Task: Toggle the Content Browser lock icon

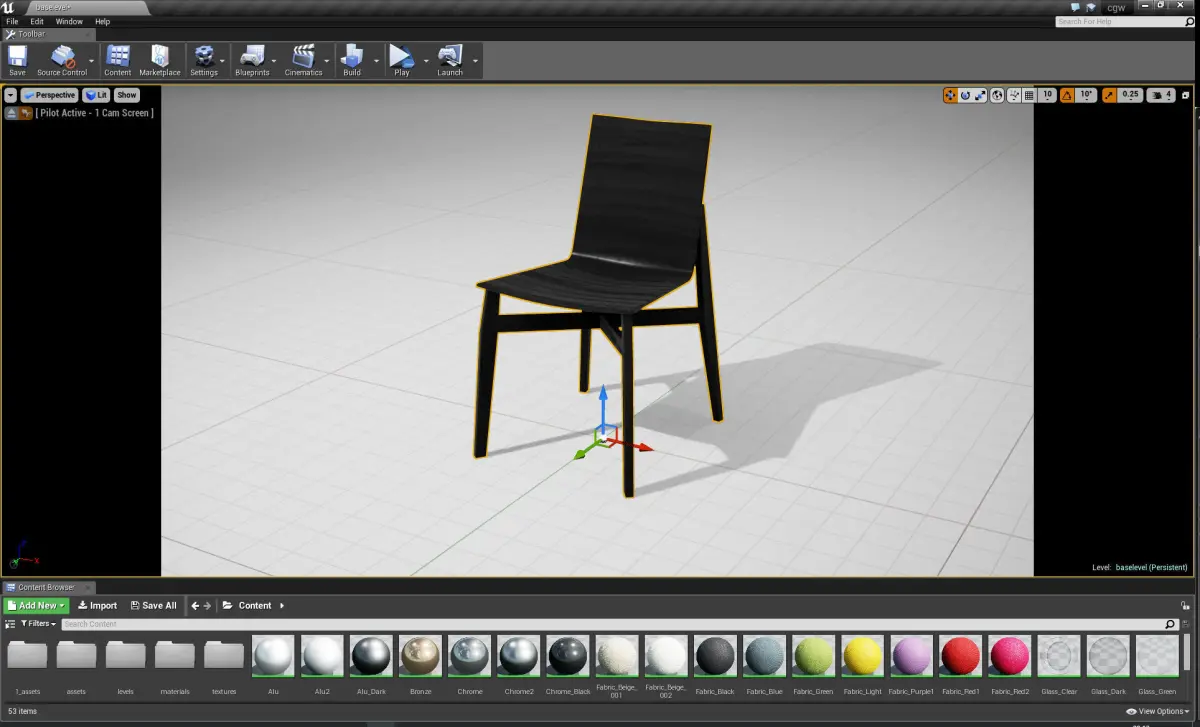Action: tap(1186, 604)
